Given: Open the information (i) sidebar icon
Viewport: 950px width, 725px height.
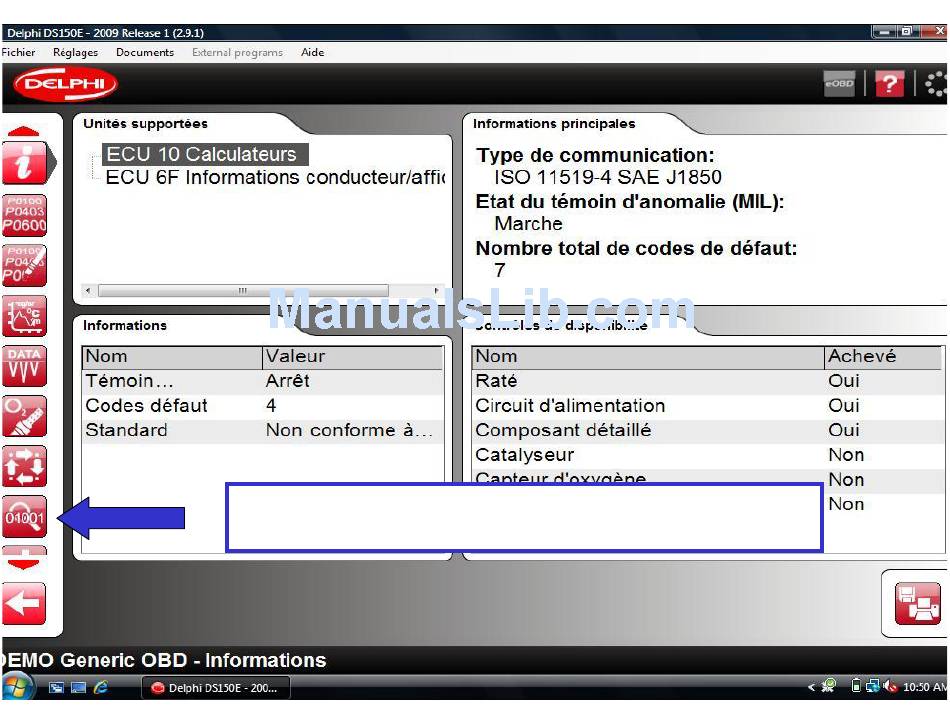Looking at the screenshot, I should pyautogui.click(x=24, y=162).
